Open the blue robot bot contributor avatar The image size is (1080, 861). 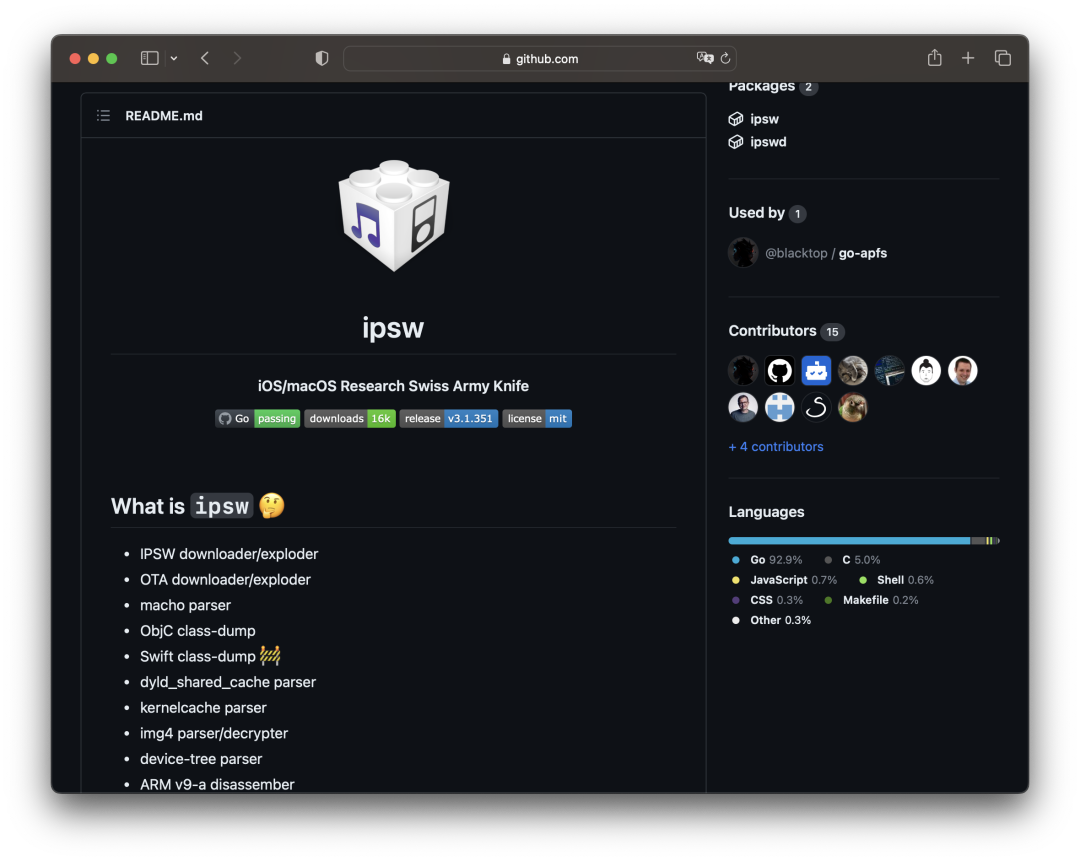[x=816, y=371]
